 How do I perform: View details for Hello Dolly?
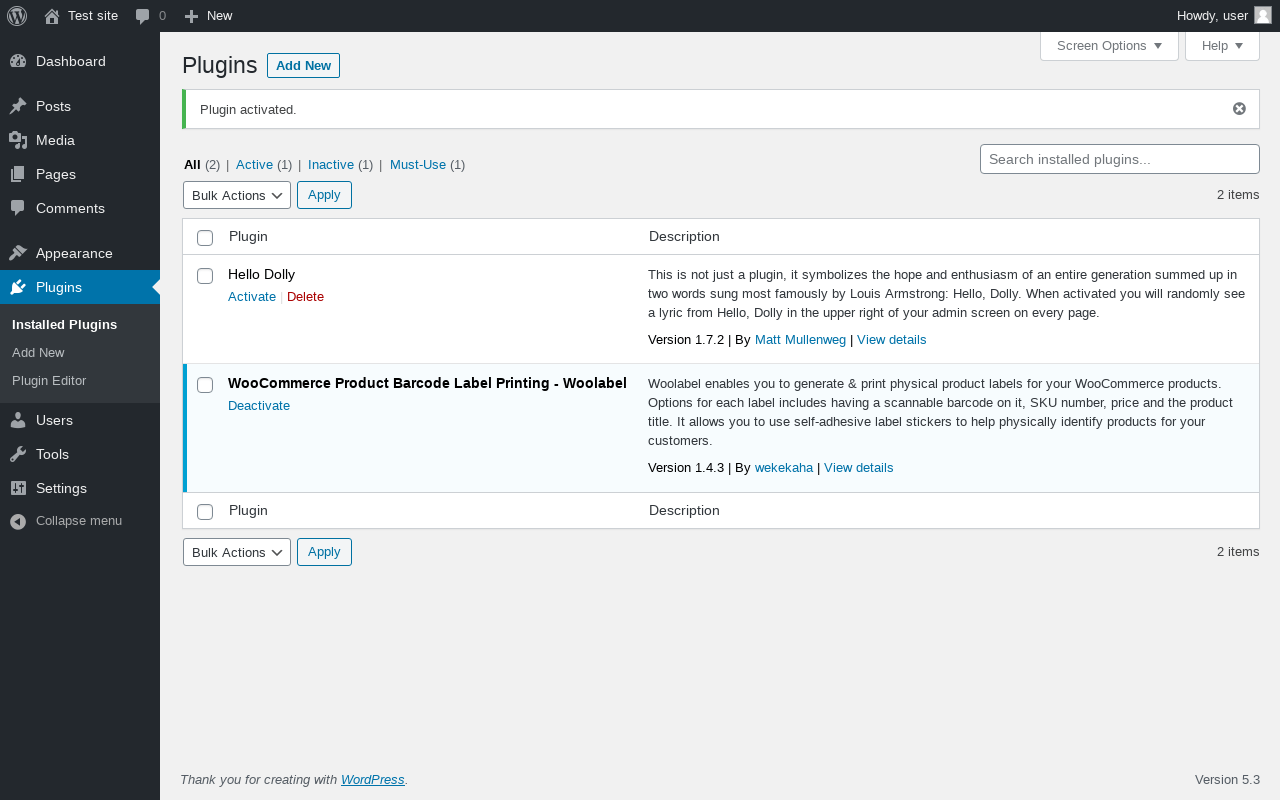click(x=892, y=340)
